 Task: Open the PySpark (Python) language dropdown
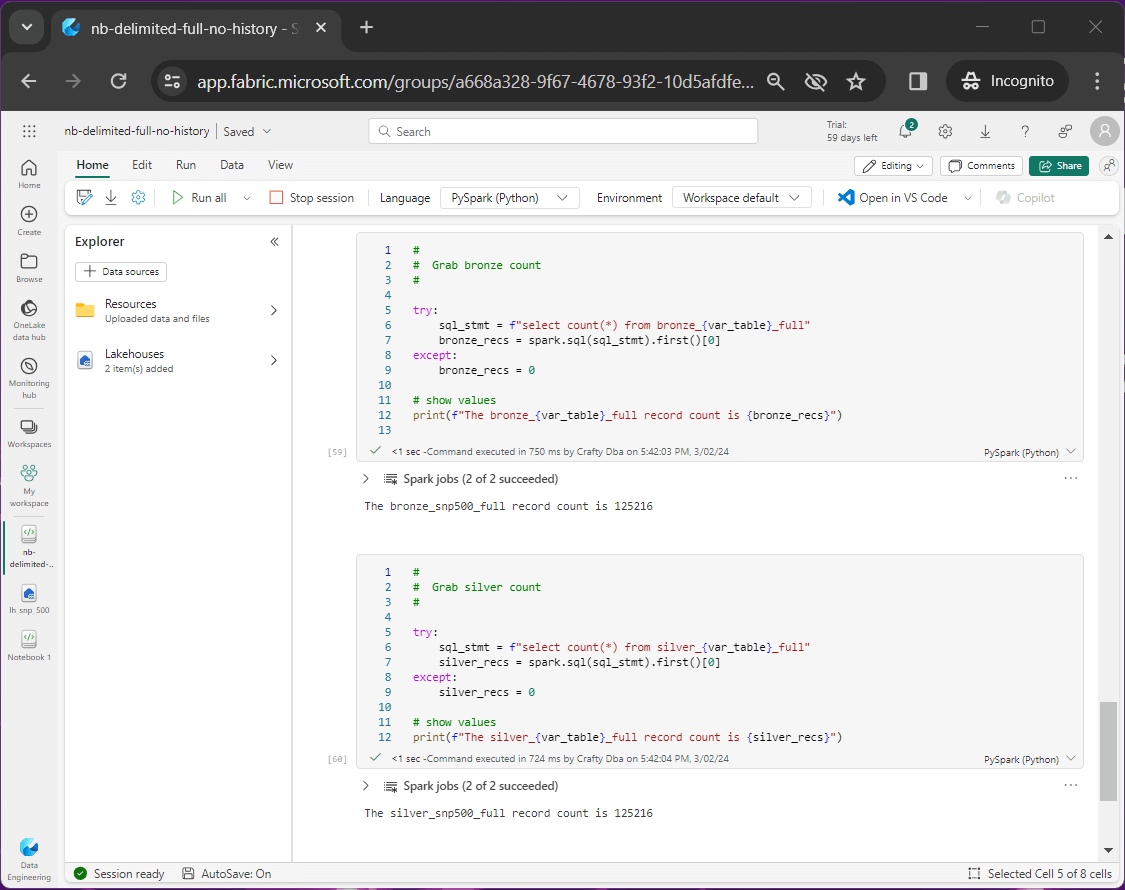tap(509, 198)
